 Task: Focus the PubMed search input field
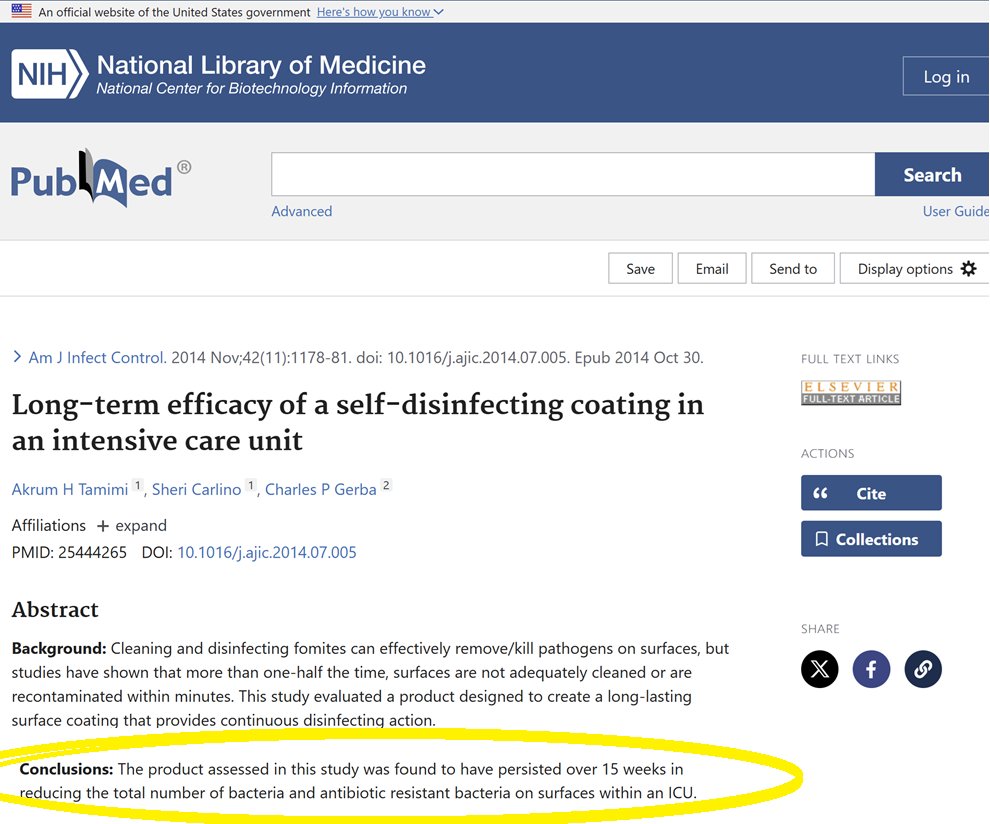(x=573, y=174)
